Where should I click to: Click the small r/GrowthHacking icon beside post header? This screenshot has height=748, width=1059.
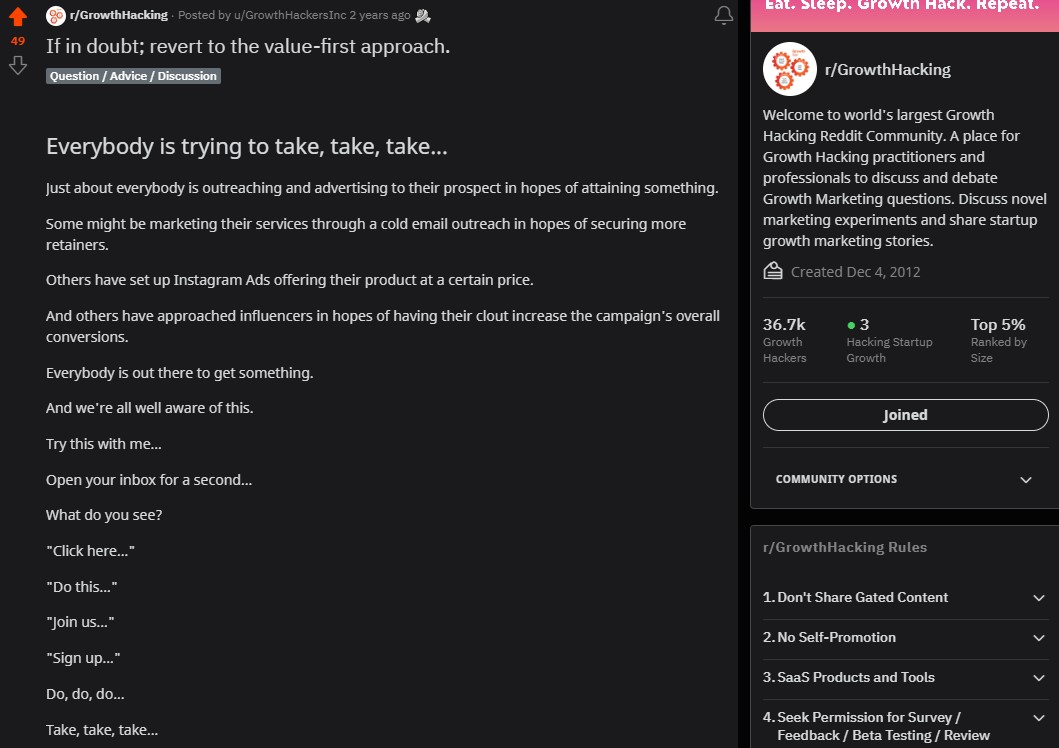click(x=55, y=15)
